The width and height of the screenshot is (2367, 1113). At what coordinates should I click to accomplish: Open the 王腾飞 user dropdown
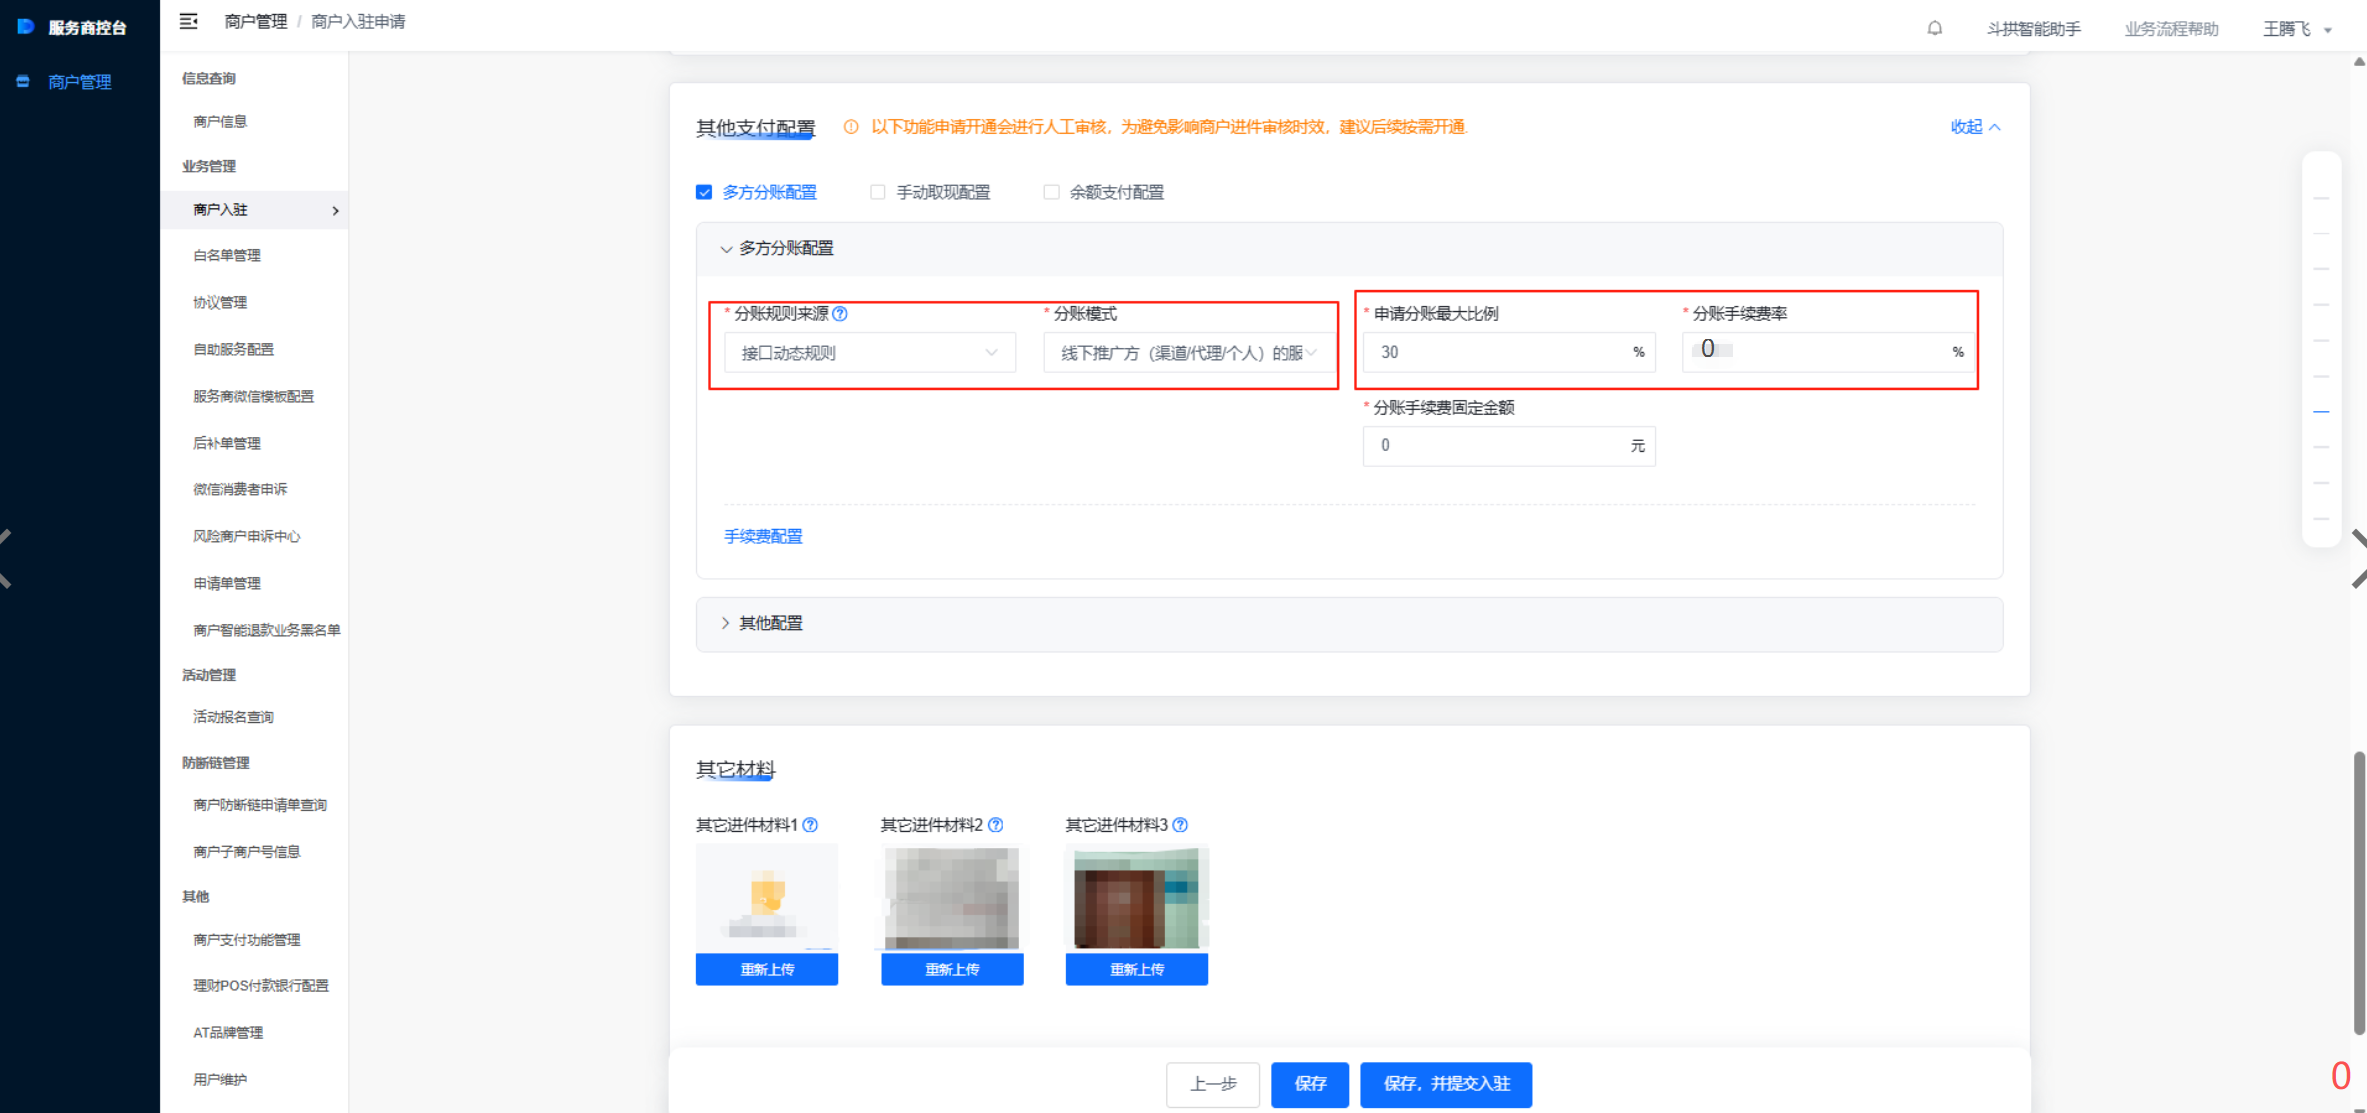2297,29
